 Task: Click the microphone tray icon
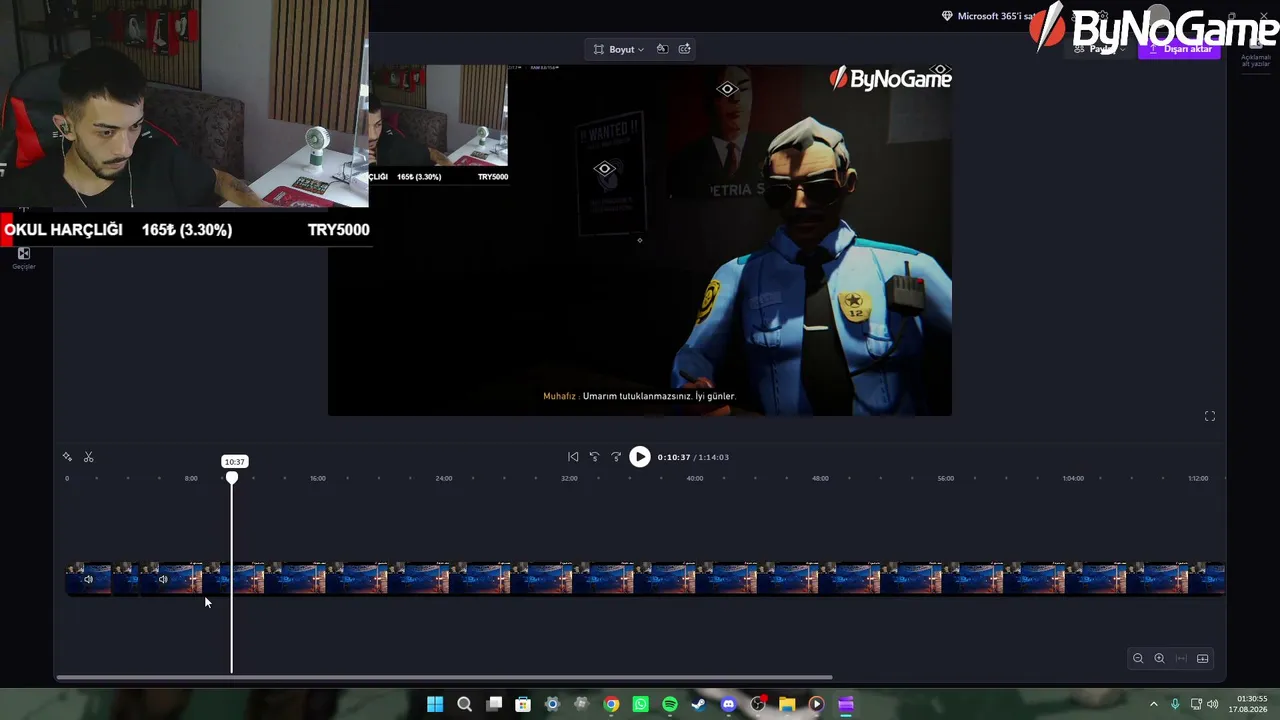coord(1175,704)
